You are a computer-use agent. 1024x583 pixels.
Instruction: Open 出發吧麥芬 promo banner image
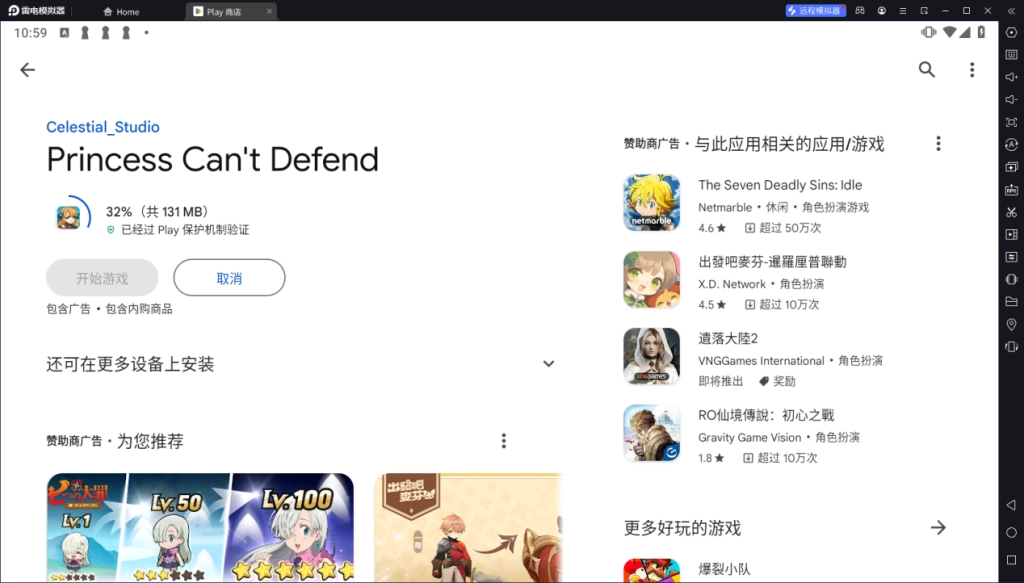click(468, 528)
